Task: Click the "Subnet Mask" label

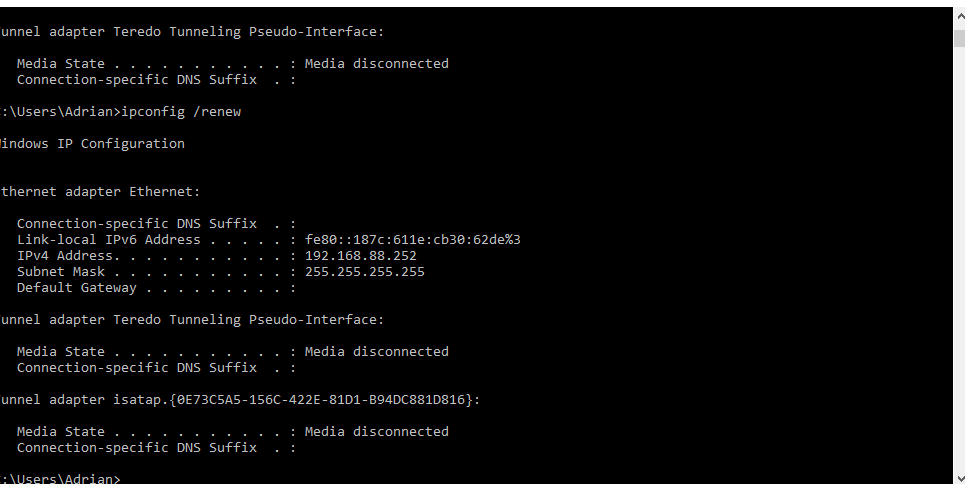Action: 60,272
